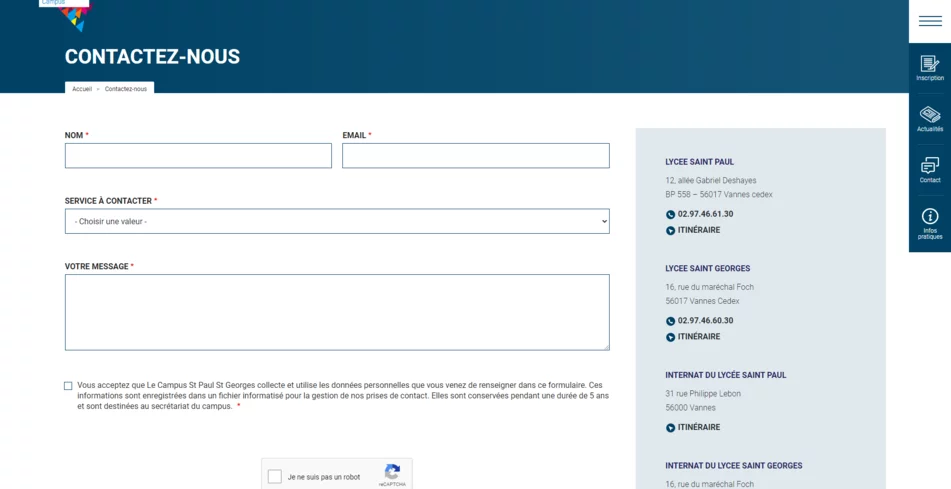Open Itinéraire for Lycée Saint Paul
Viewport: 951px width, 489px height.
click(x=698, y=230)
